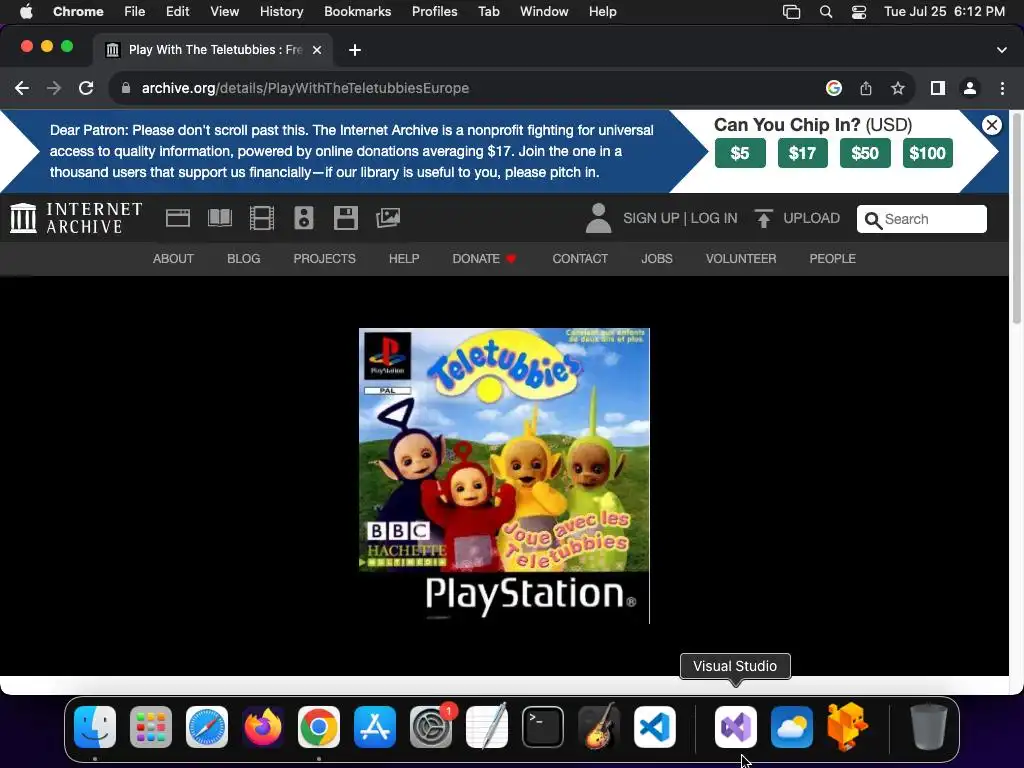
Task: Open the Video filmstrip icon
Action: [262, 218]
